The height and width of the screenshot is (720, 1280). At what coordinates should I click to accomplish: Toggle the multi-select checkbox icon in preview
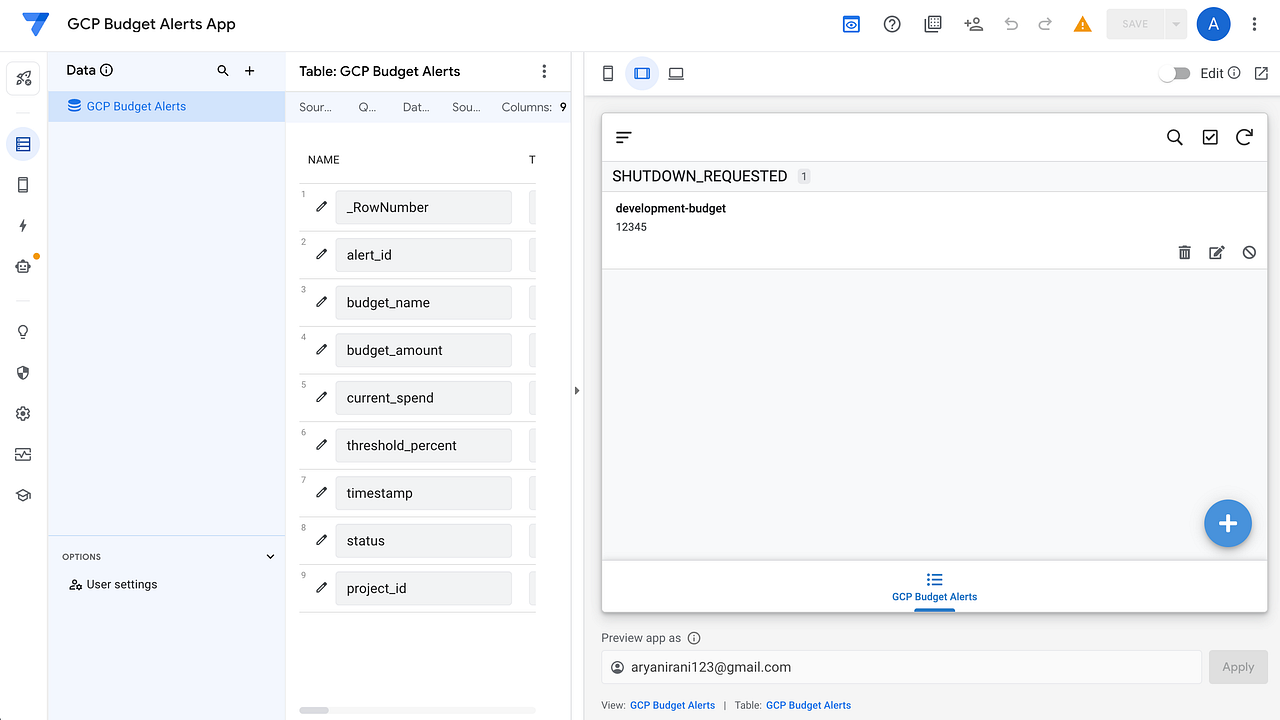point(1210,137)
